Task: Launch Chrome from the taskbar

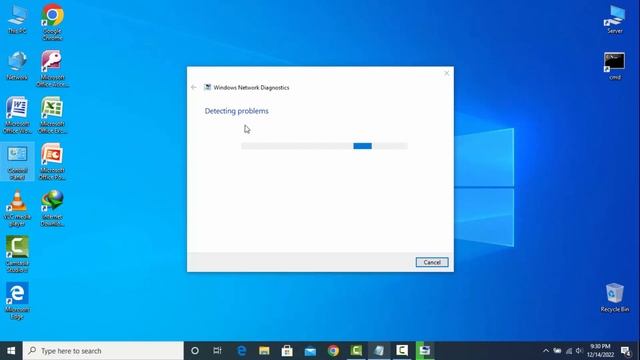Action: (333, 351)
